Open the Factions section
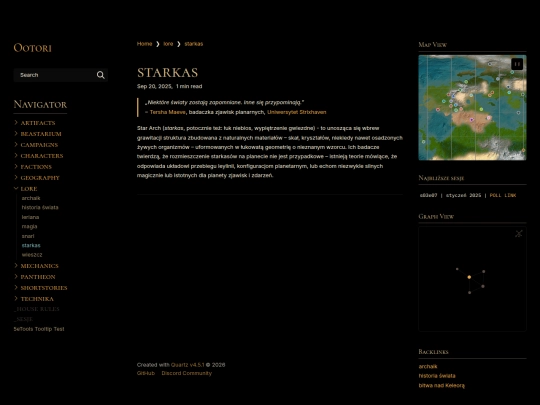This screenshot has height=405, width=540. tap(36, 167)
